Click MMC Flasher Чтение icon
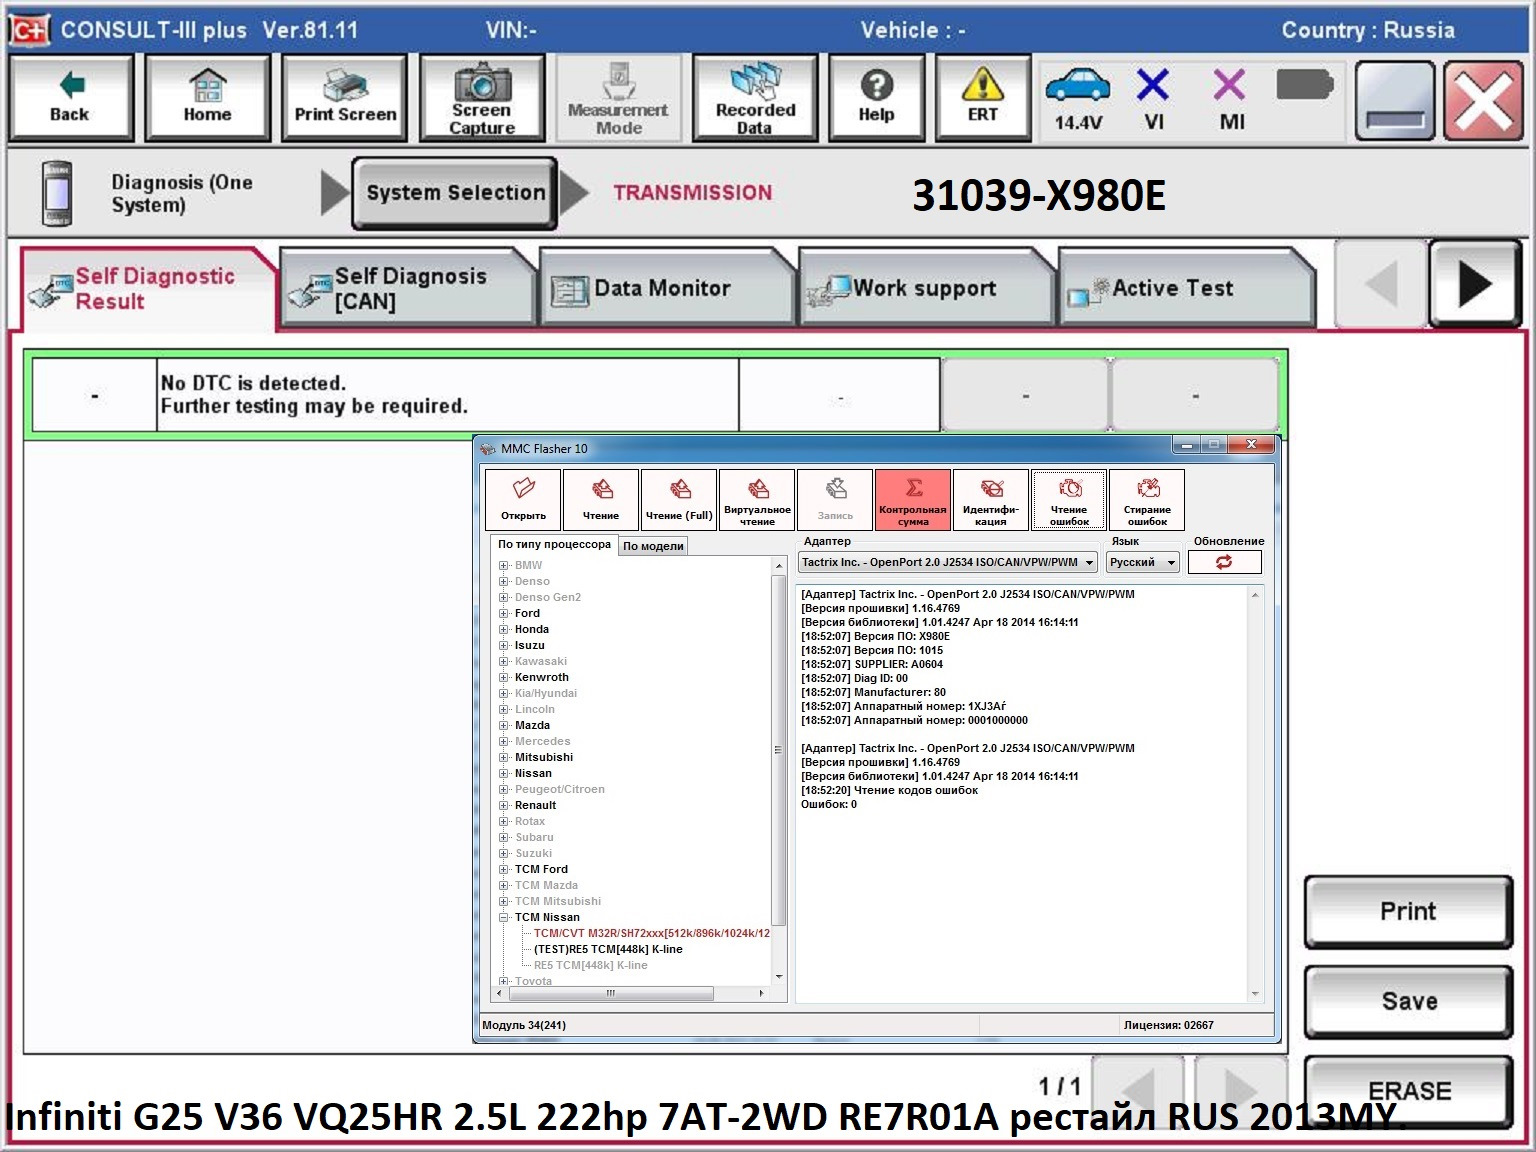This screenshot has width=1536, height=1152. pyautogui.click(x=601, y=499)
